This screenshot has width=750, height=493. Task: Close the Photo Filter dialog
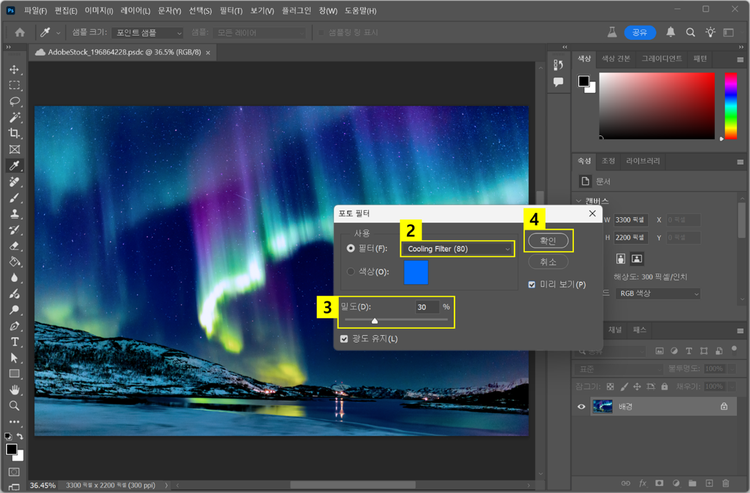pyautogui.click(x=592, y=213)
